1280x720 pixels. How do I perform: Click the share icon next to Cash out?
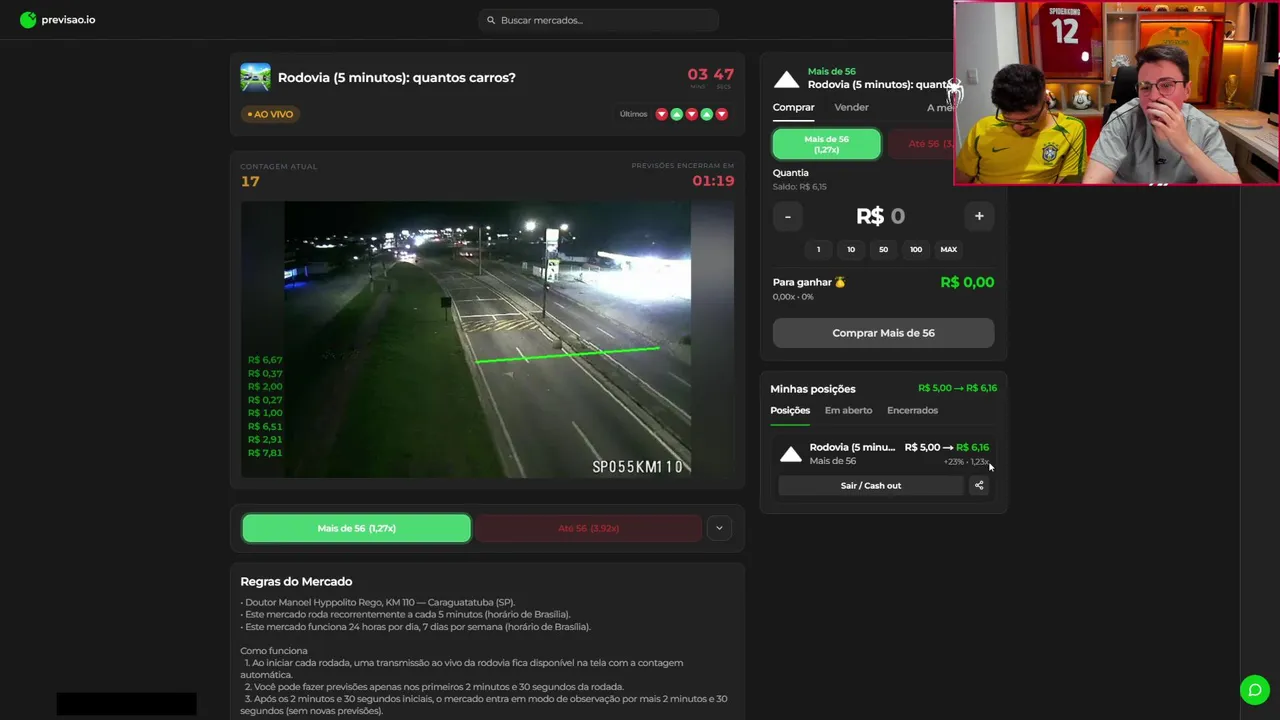click(x=979, y=486)
